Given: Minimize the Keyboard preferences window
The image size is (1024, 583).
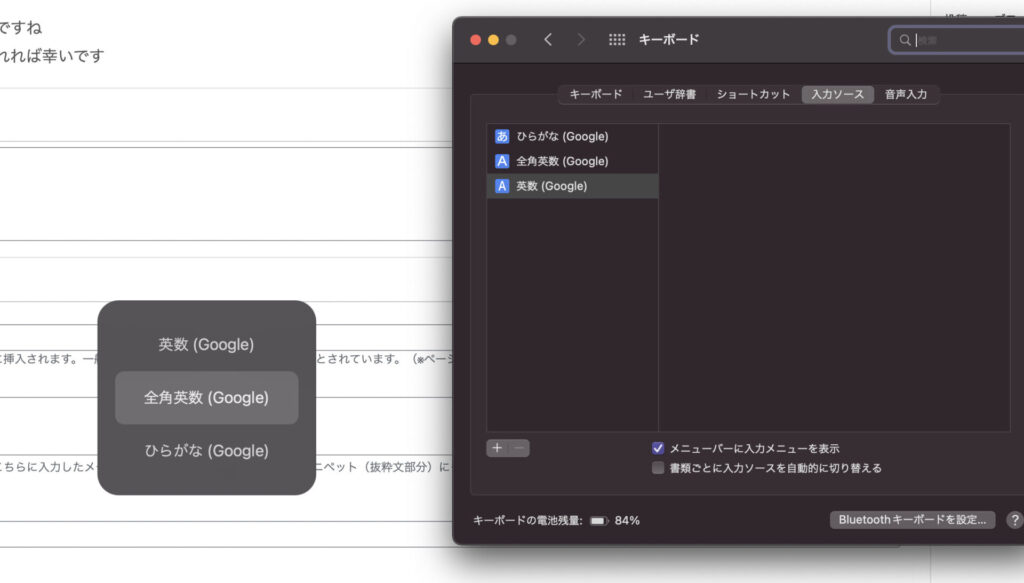Looking at the screenshot, I should point(493,40).
